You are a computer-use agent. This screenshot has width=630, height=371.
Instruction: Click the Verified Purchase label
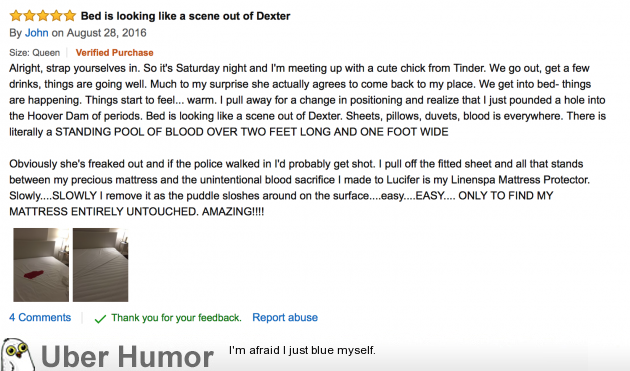pyautogui.click(x=115, y=53)
